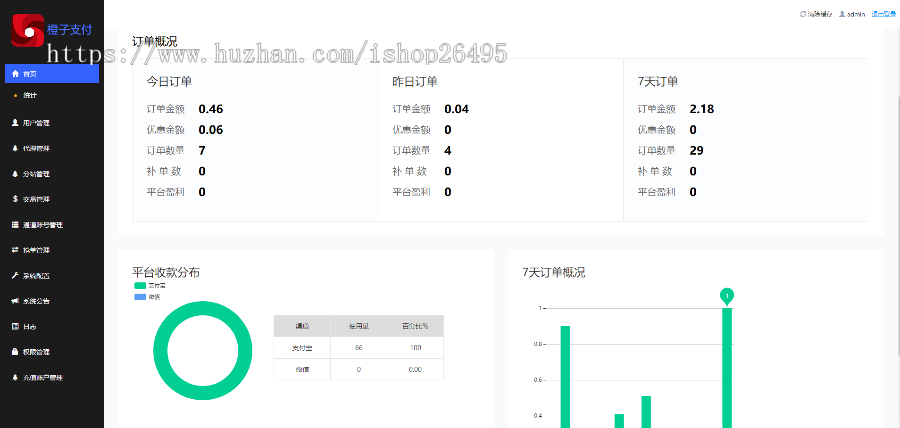Click the 0.6 axis label

click(x=538, y=380)
